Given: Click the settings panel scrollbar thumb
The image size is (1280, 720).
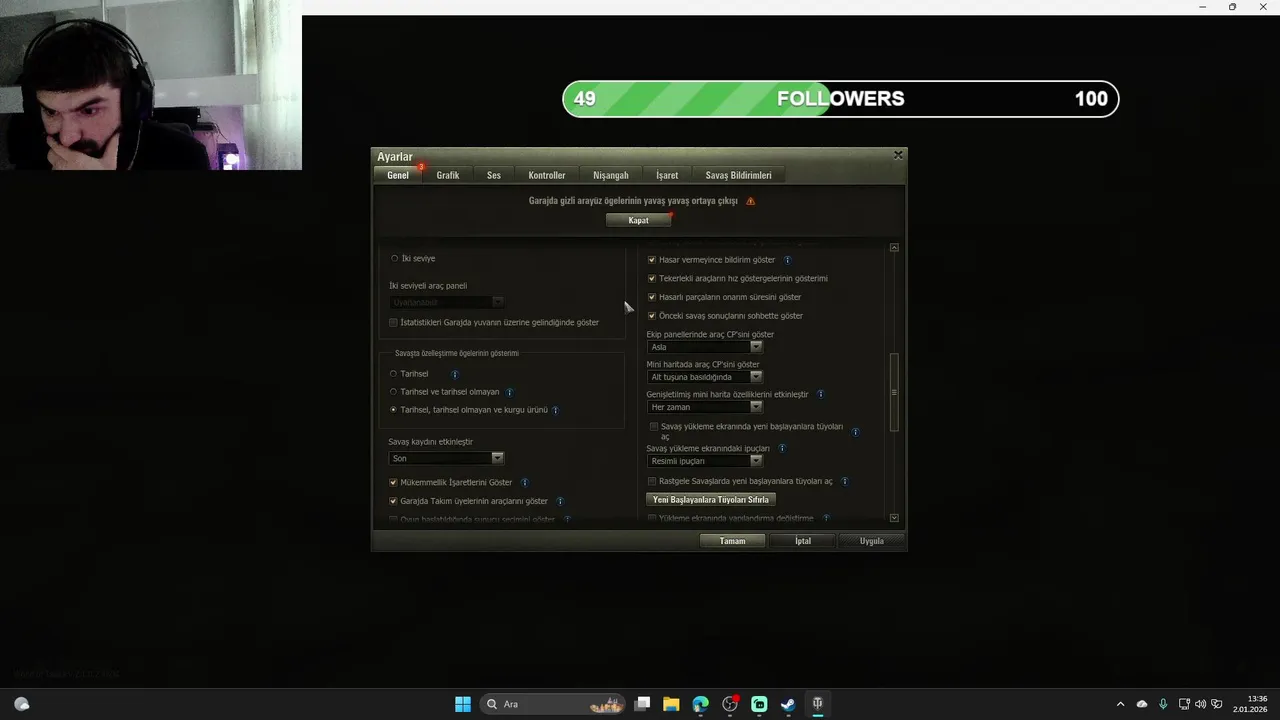Looking at the screenshot, I should (894, 392).
